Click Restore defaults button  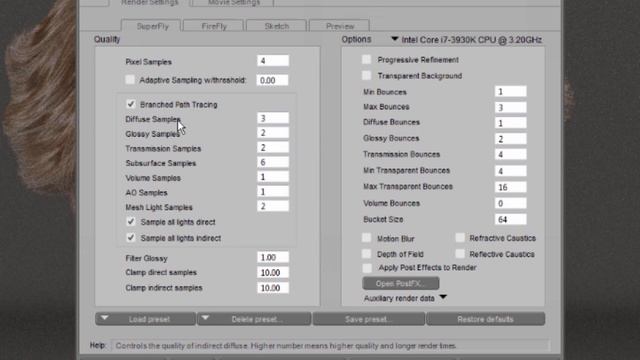(485, 319)
